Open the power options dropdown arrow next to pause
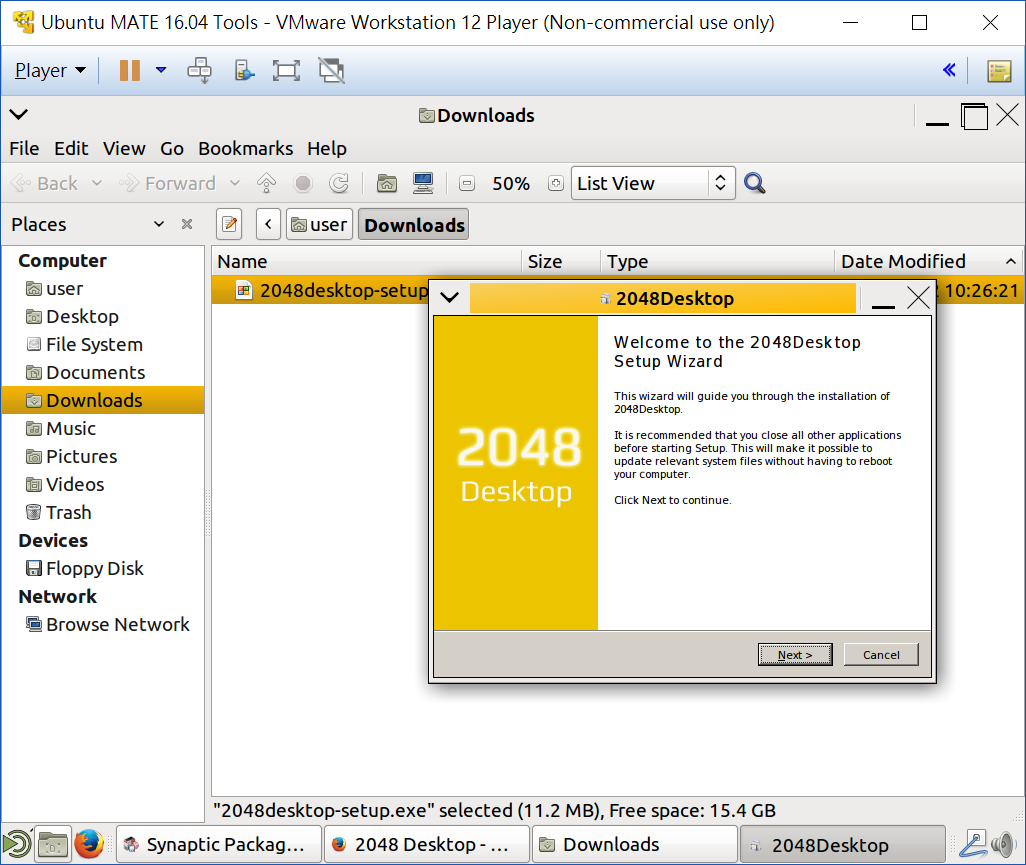 click(x=161, y=70)
